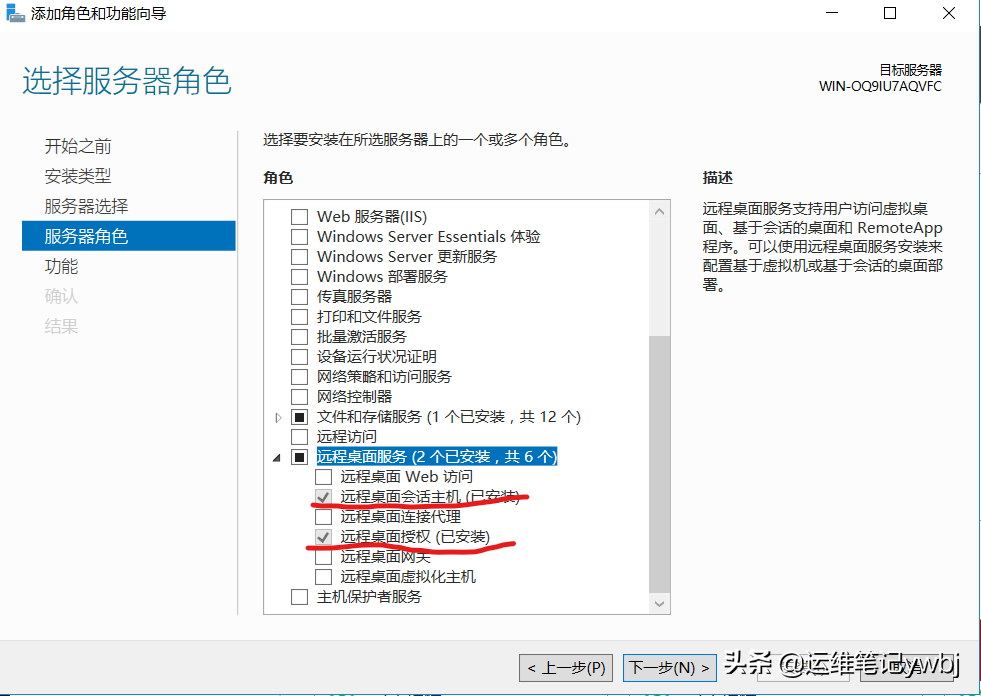The height and width of the screenshot is (696, 981).
Task: Select the 设备运行状况证明 checkbox
Action: [300, 357]
